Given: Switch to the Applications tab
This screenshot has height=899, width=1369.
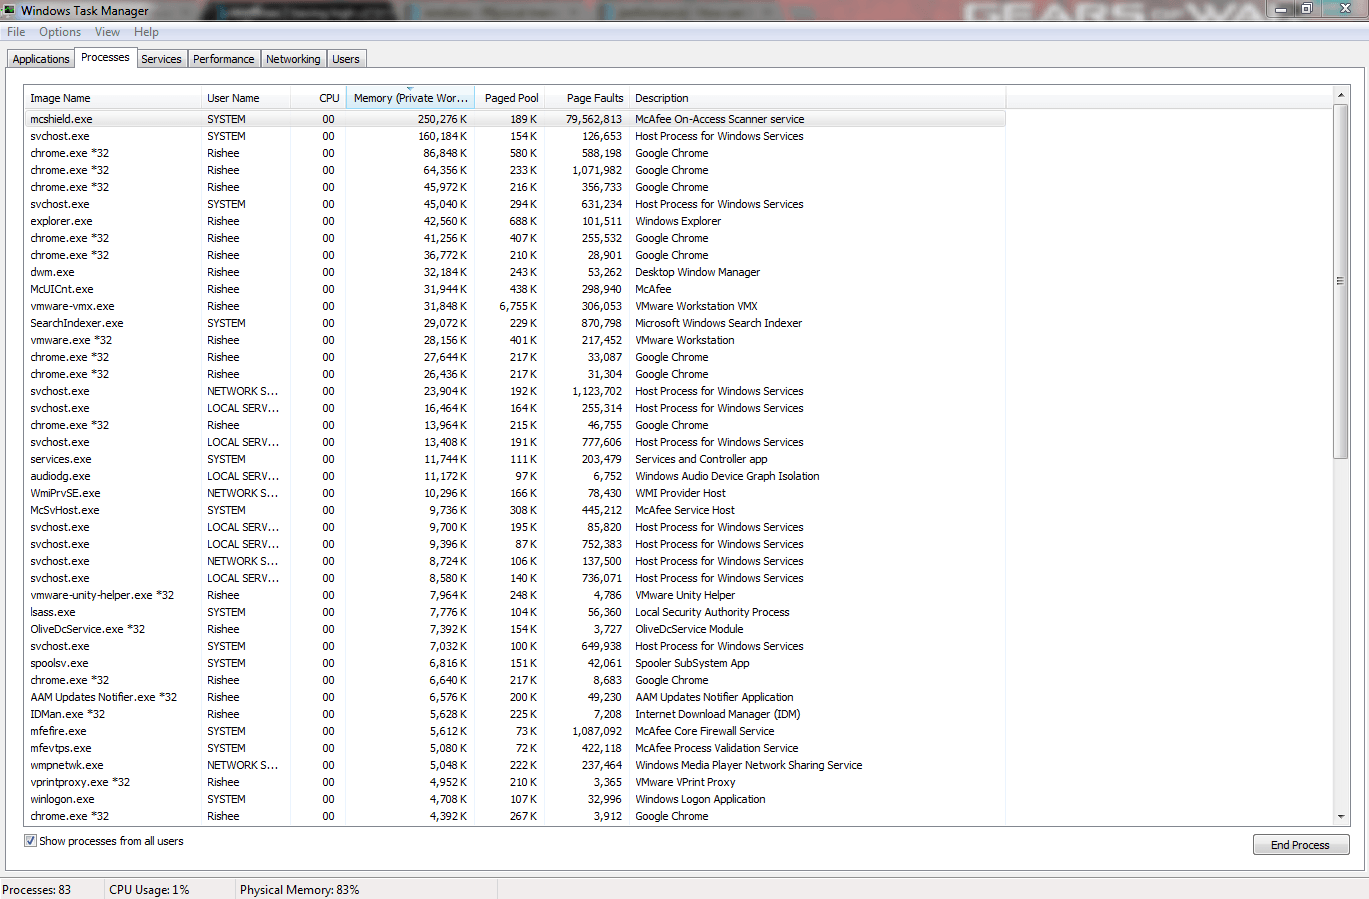Looking at the screenshot, I should (x=41, y=59).
